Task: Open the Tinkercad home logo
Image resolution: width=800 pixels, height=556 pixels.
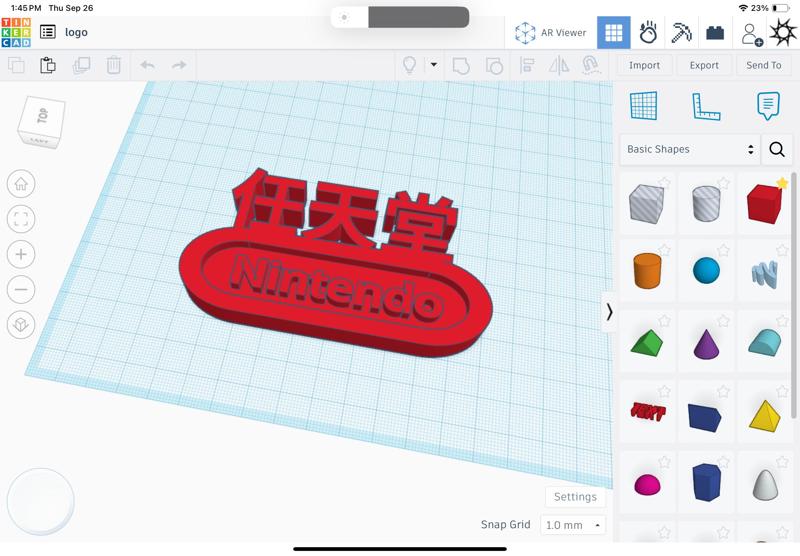Action: coord(16,33)
